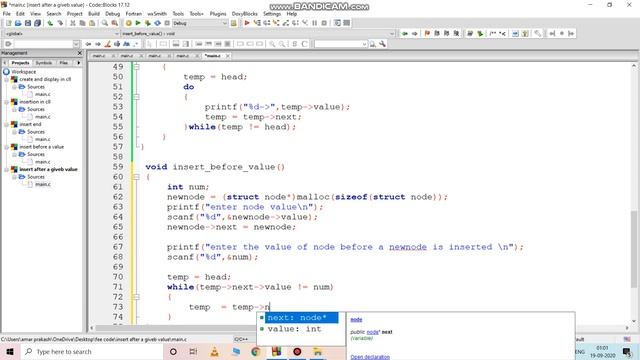Image resolution: width=640 pixels, height=360 pixels.
Task: Click the green Run icon
Action: pos(138,23)
